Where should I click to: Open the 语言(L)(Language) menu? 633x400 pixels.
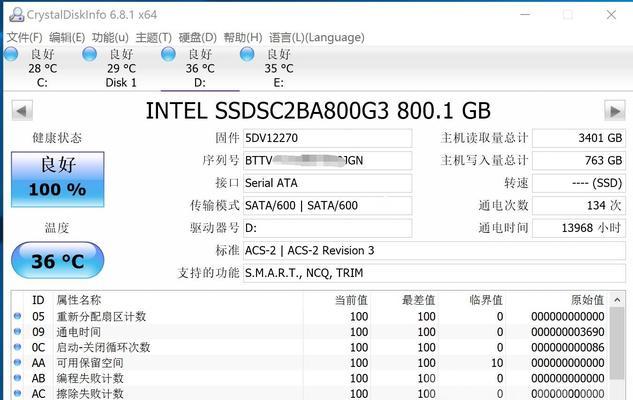[x=316, y=38]
